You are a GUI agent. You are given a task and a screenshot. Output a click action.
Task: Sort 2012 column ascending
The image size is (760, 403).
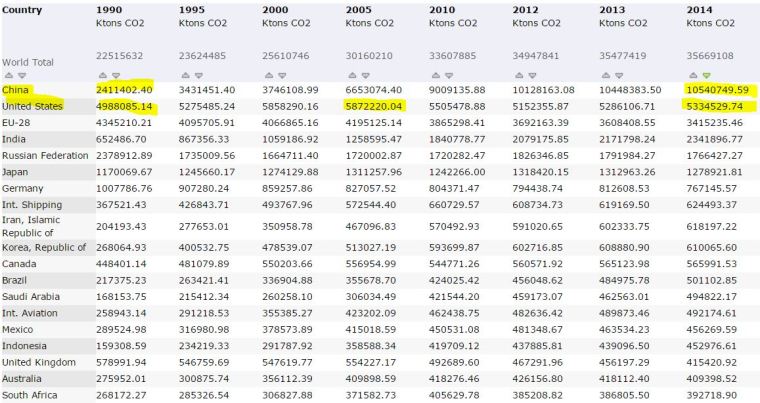519,75
